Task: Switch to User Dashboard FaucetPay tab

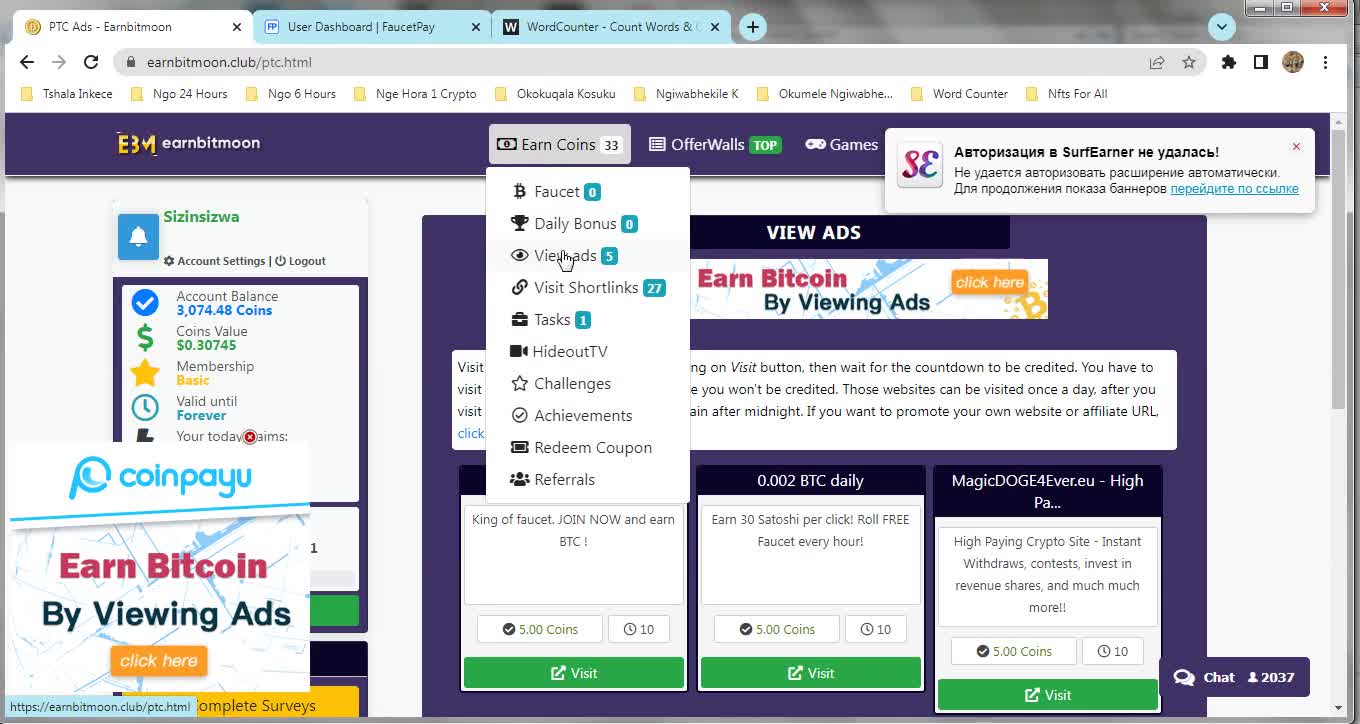Action: 372,27
